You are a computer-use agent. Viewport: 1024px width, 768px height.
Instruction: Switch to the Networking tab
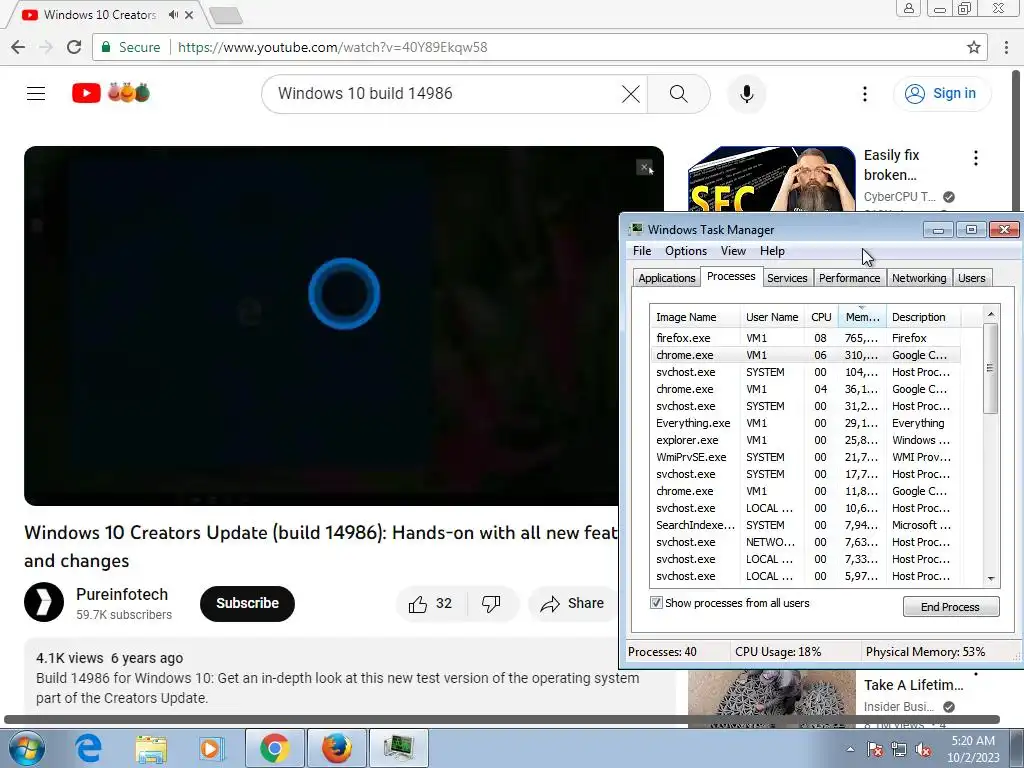919,278
